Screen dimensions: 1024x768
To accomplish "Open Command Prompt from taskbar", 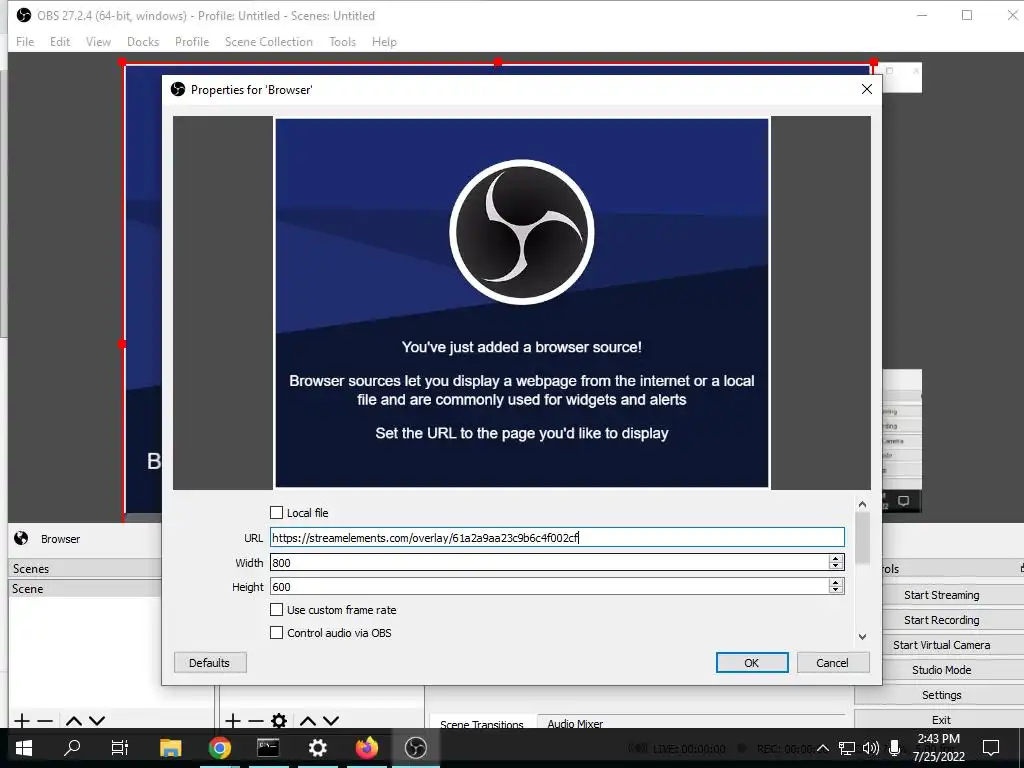I will tap(268, 748).
